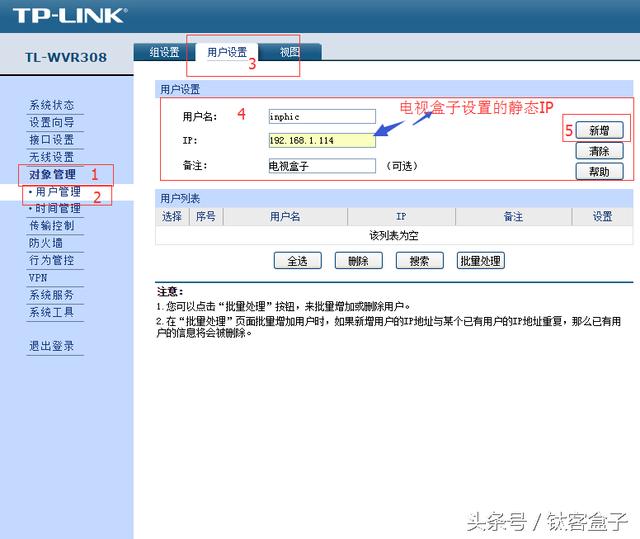Click the 搜索 button
This screenshot has height=539, width=640.
click(x=420, y=261)
